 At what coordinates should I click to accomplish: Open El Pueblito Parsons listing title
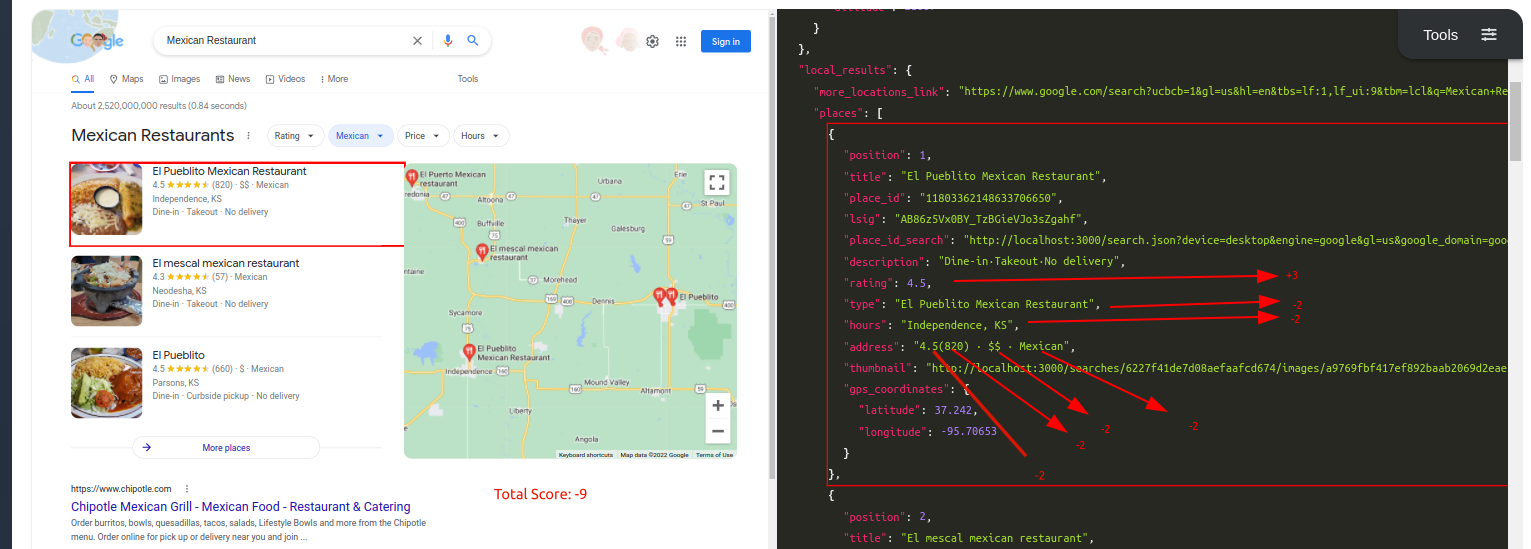(x=178, y=355)
